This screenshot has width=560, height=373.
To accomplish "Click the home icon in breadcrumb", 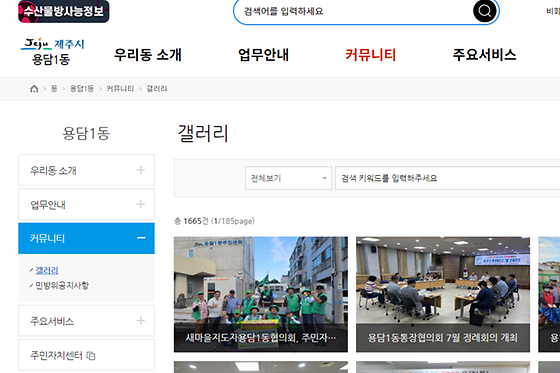I will click(x=34, y=89).
